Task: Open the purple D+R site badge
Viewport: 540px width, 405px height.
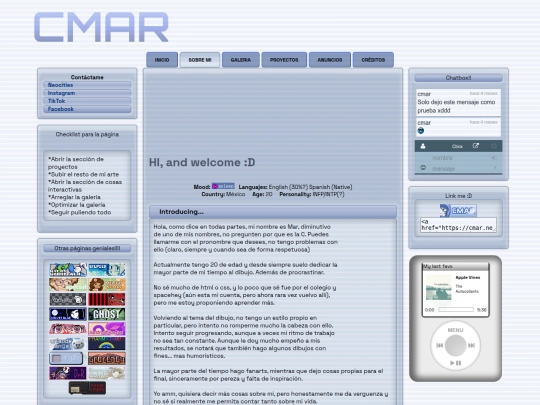Action: 68,373
